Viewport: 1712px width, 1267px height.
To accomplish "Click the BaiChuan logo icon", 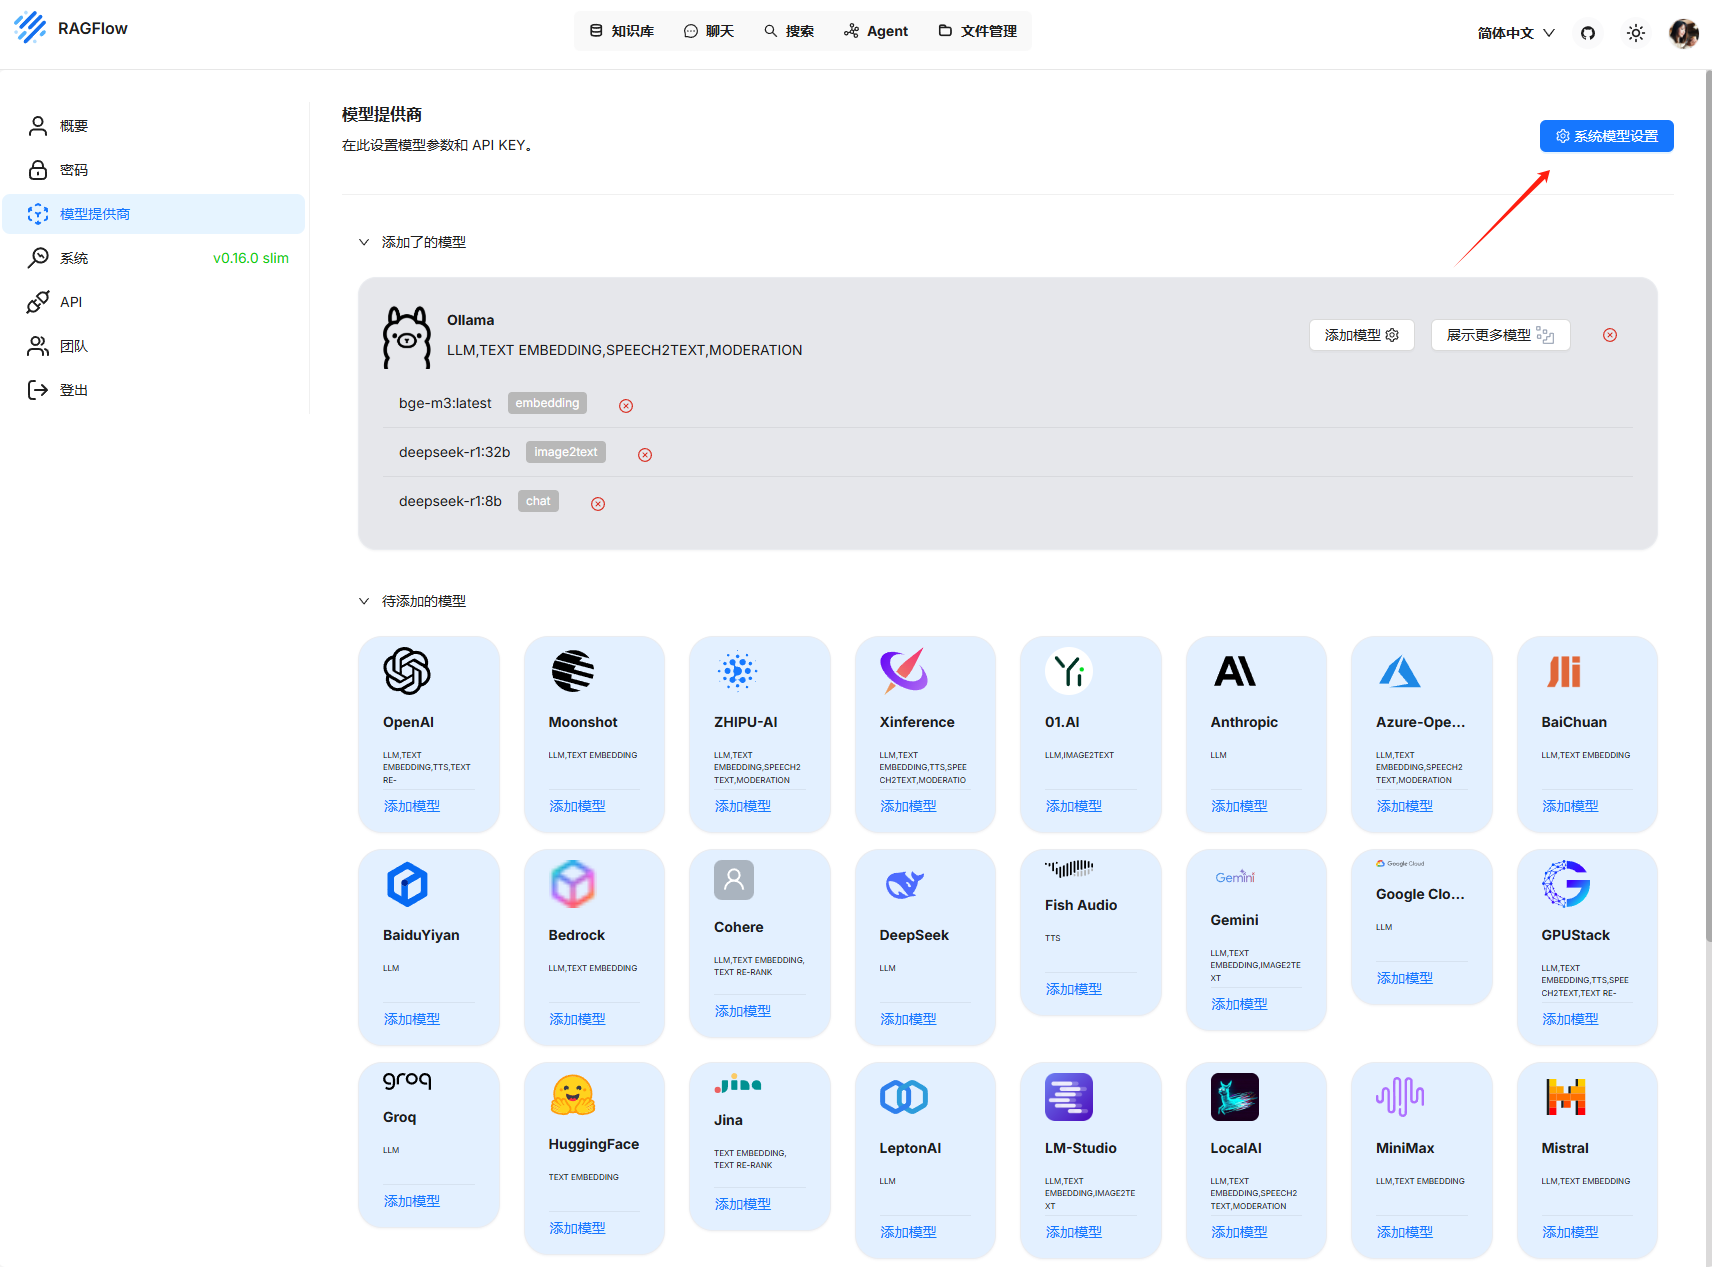I will pos(1566,671).
